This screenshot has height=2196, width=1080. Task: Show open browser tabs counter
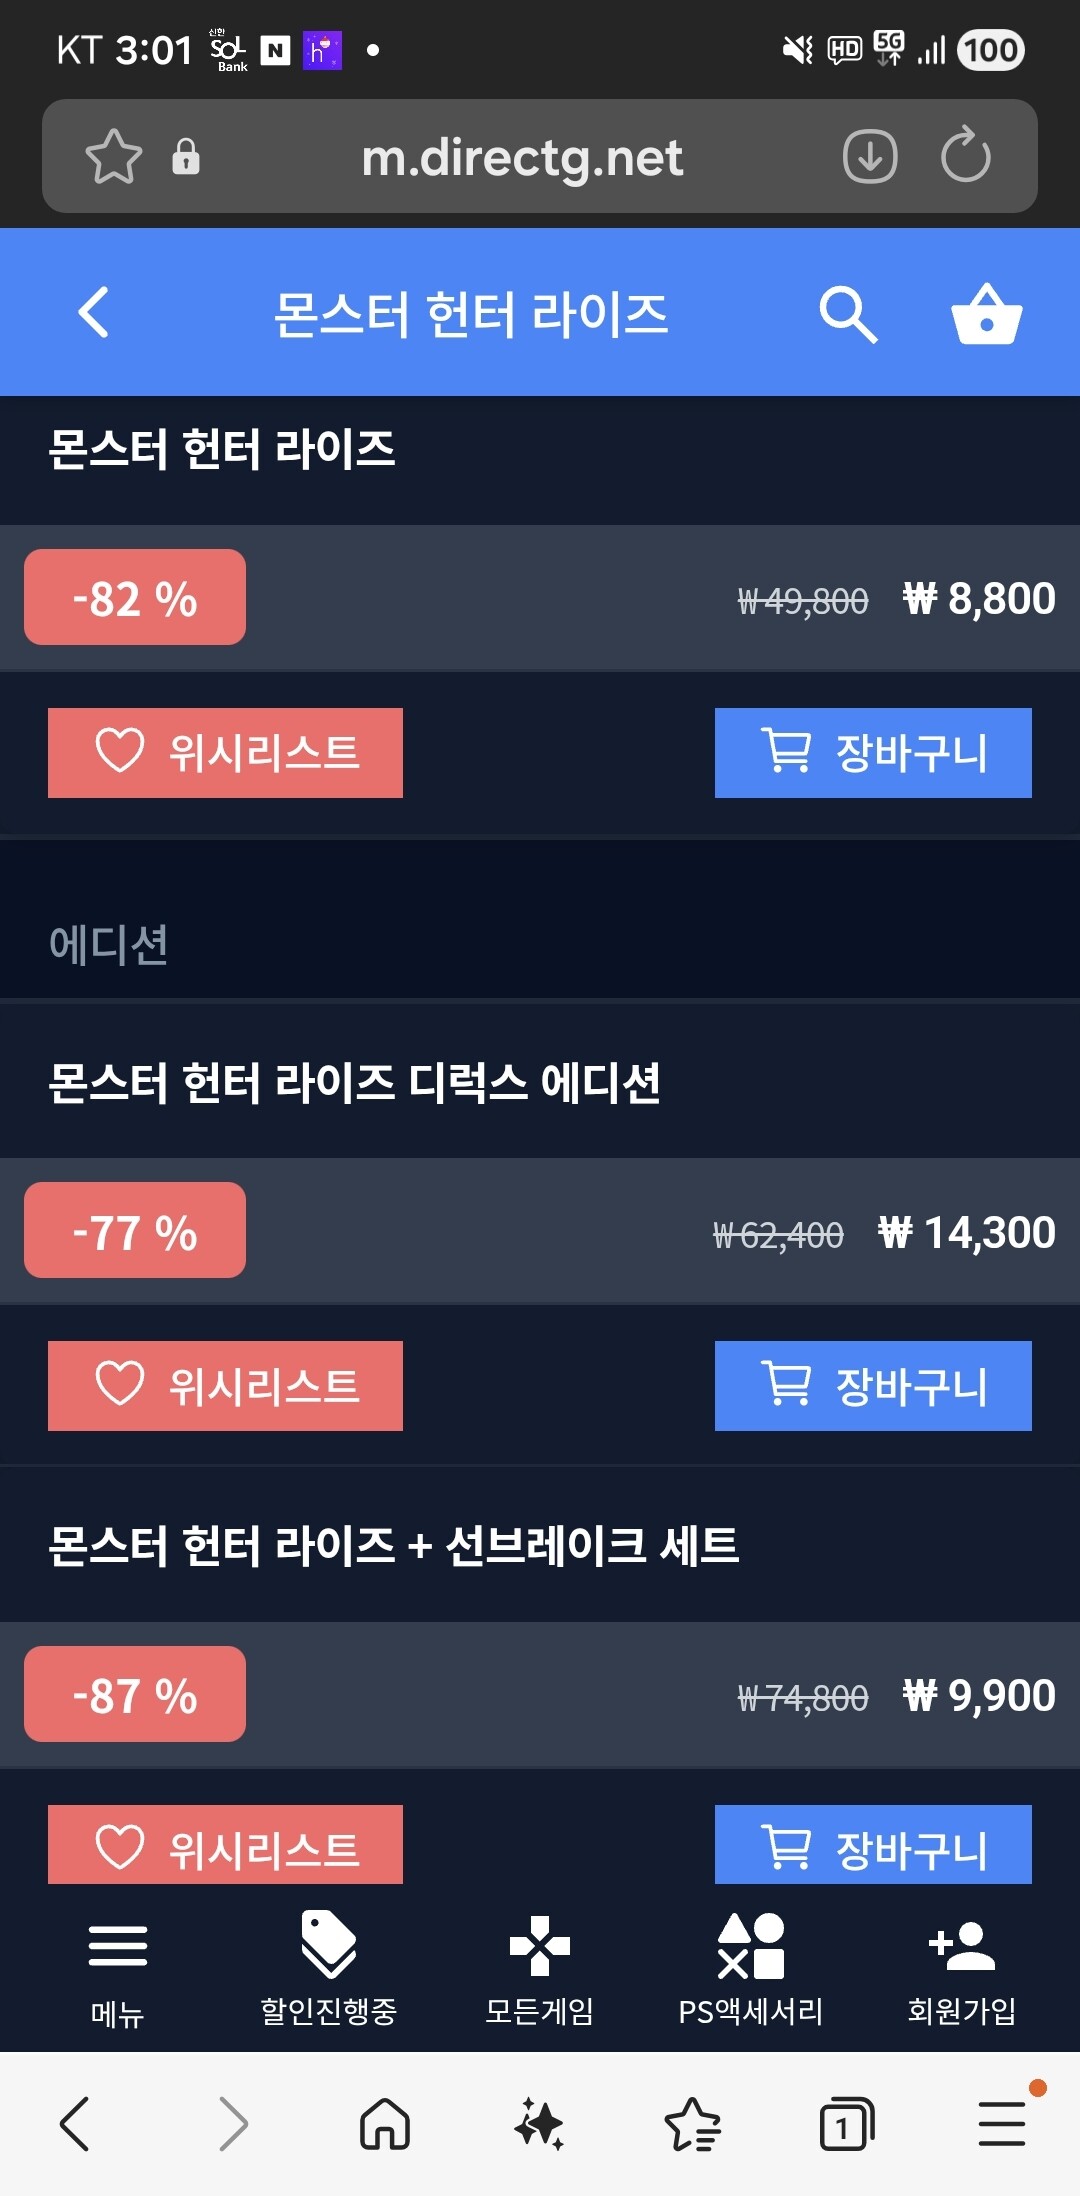pos(846,2123)
